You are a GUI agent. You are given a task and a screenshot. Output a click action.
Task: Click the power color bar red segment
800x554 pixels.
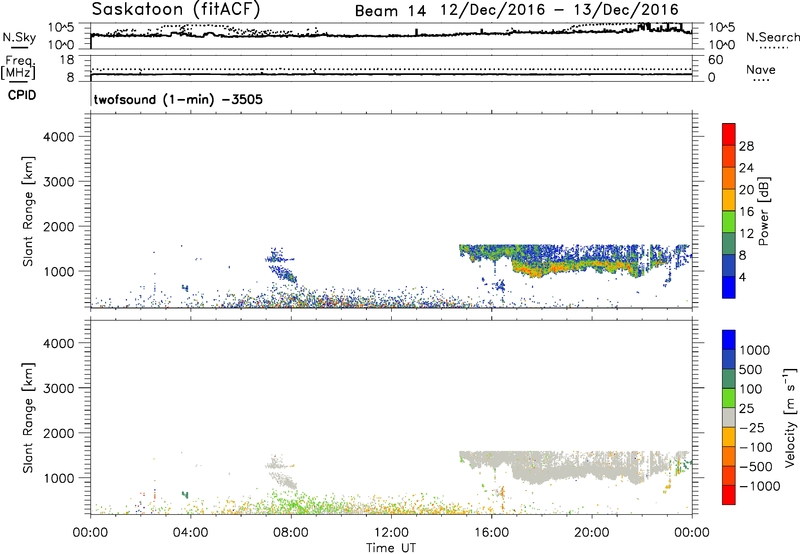pos(729,134)
